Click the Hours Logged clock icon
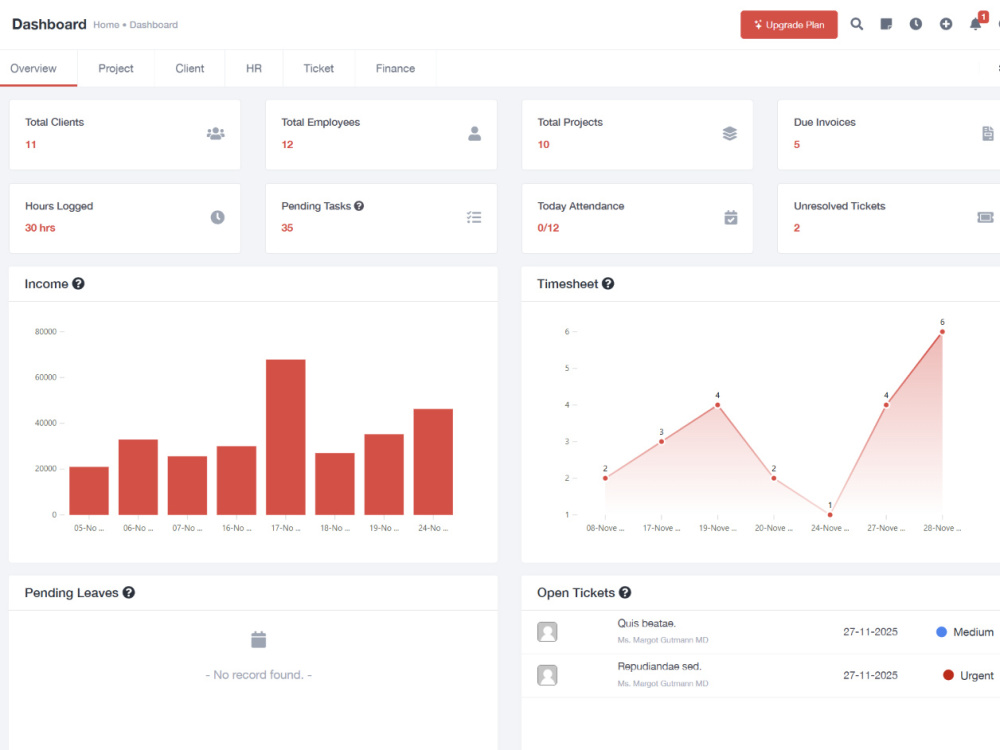Image resolution: width=1000 pixels, height=750 pixels. pyautogui.click(x=217, y=217)
